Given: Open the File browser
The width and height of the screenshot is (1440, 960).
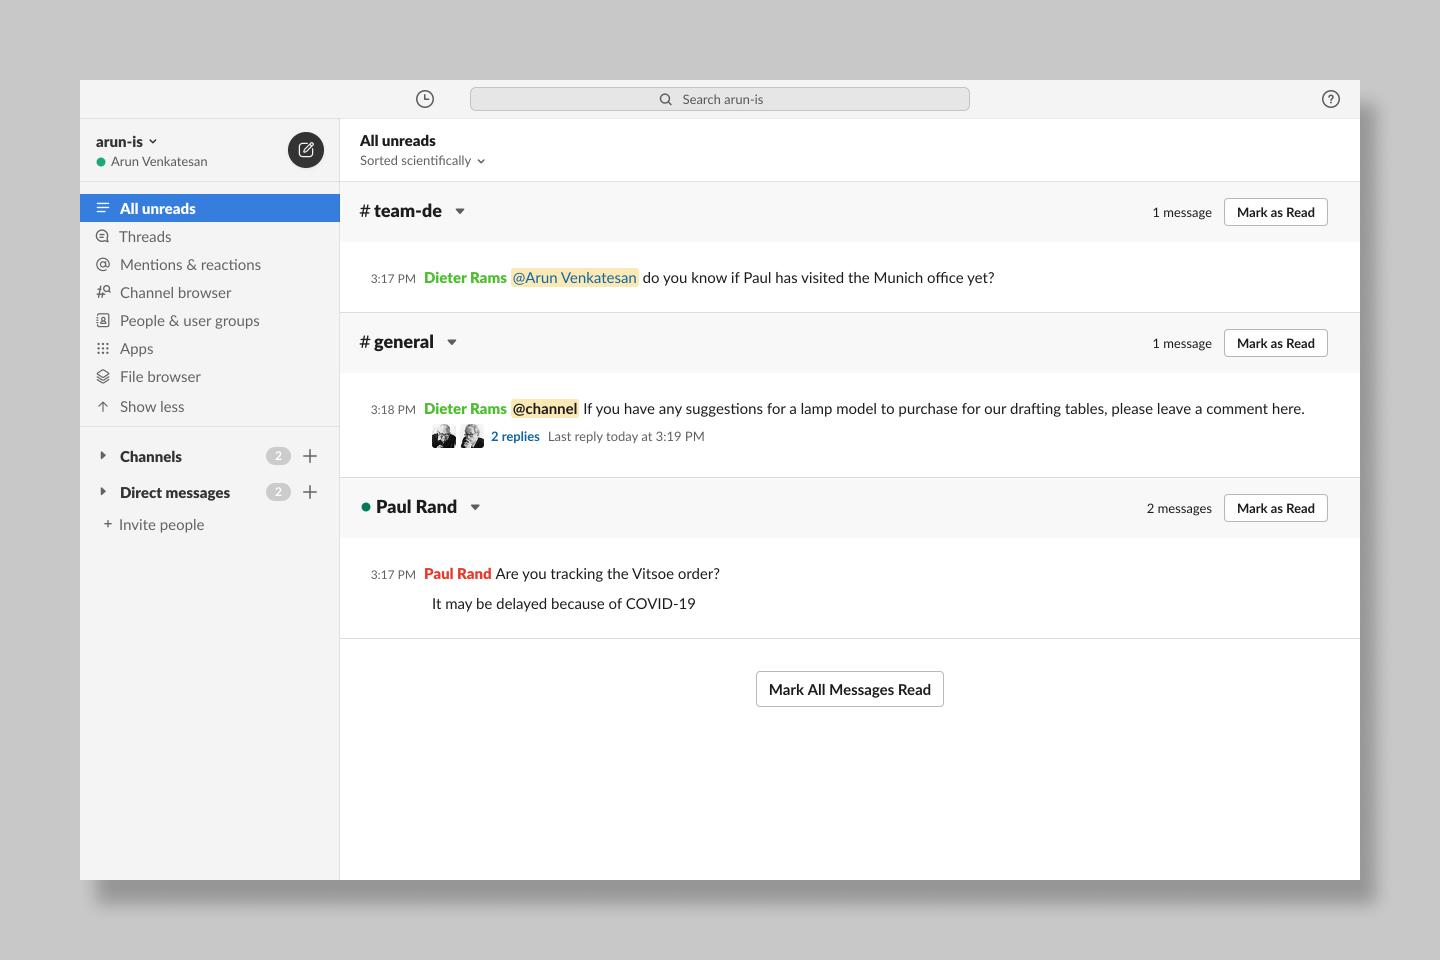Looking at the screenshot, I should pyautogui.click(x=160, y=377).
